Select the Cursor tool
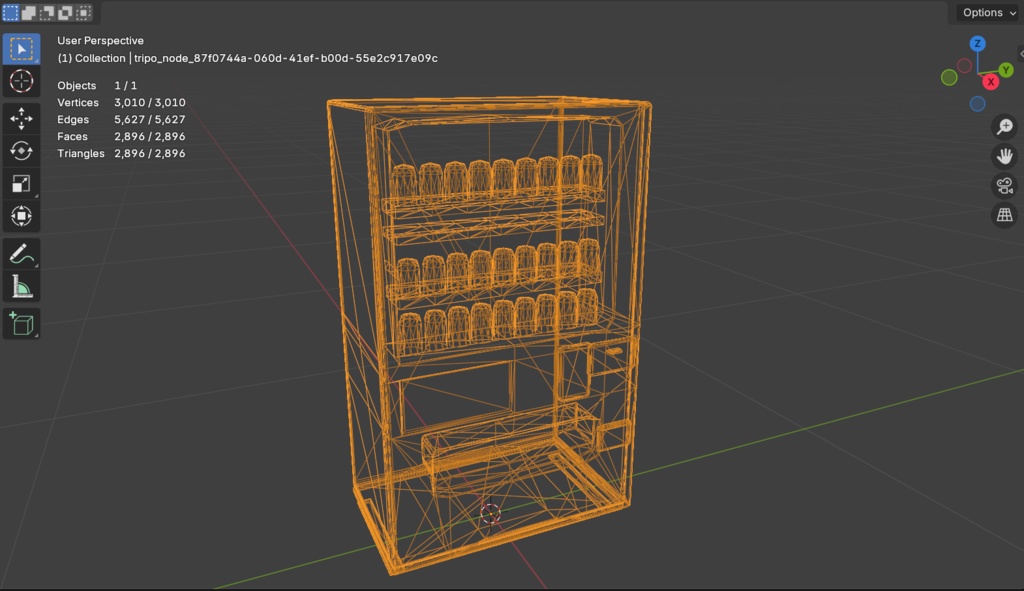This screenshot has width=1024, height=591. click(20, 82)
